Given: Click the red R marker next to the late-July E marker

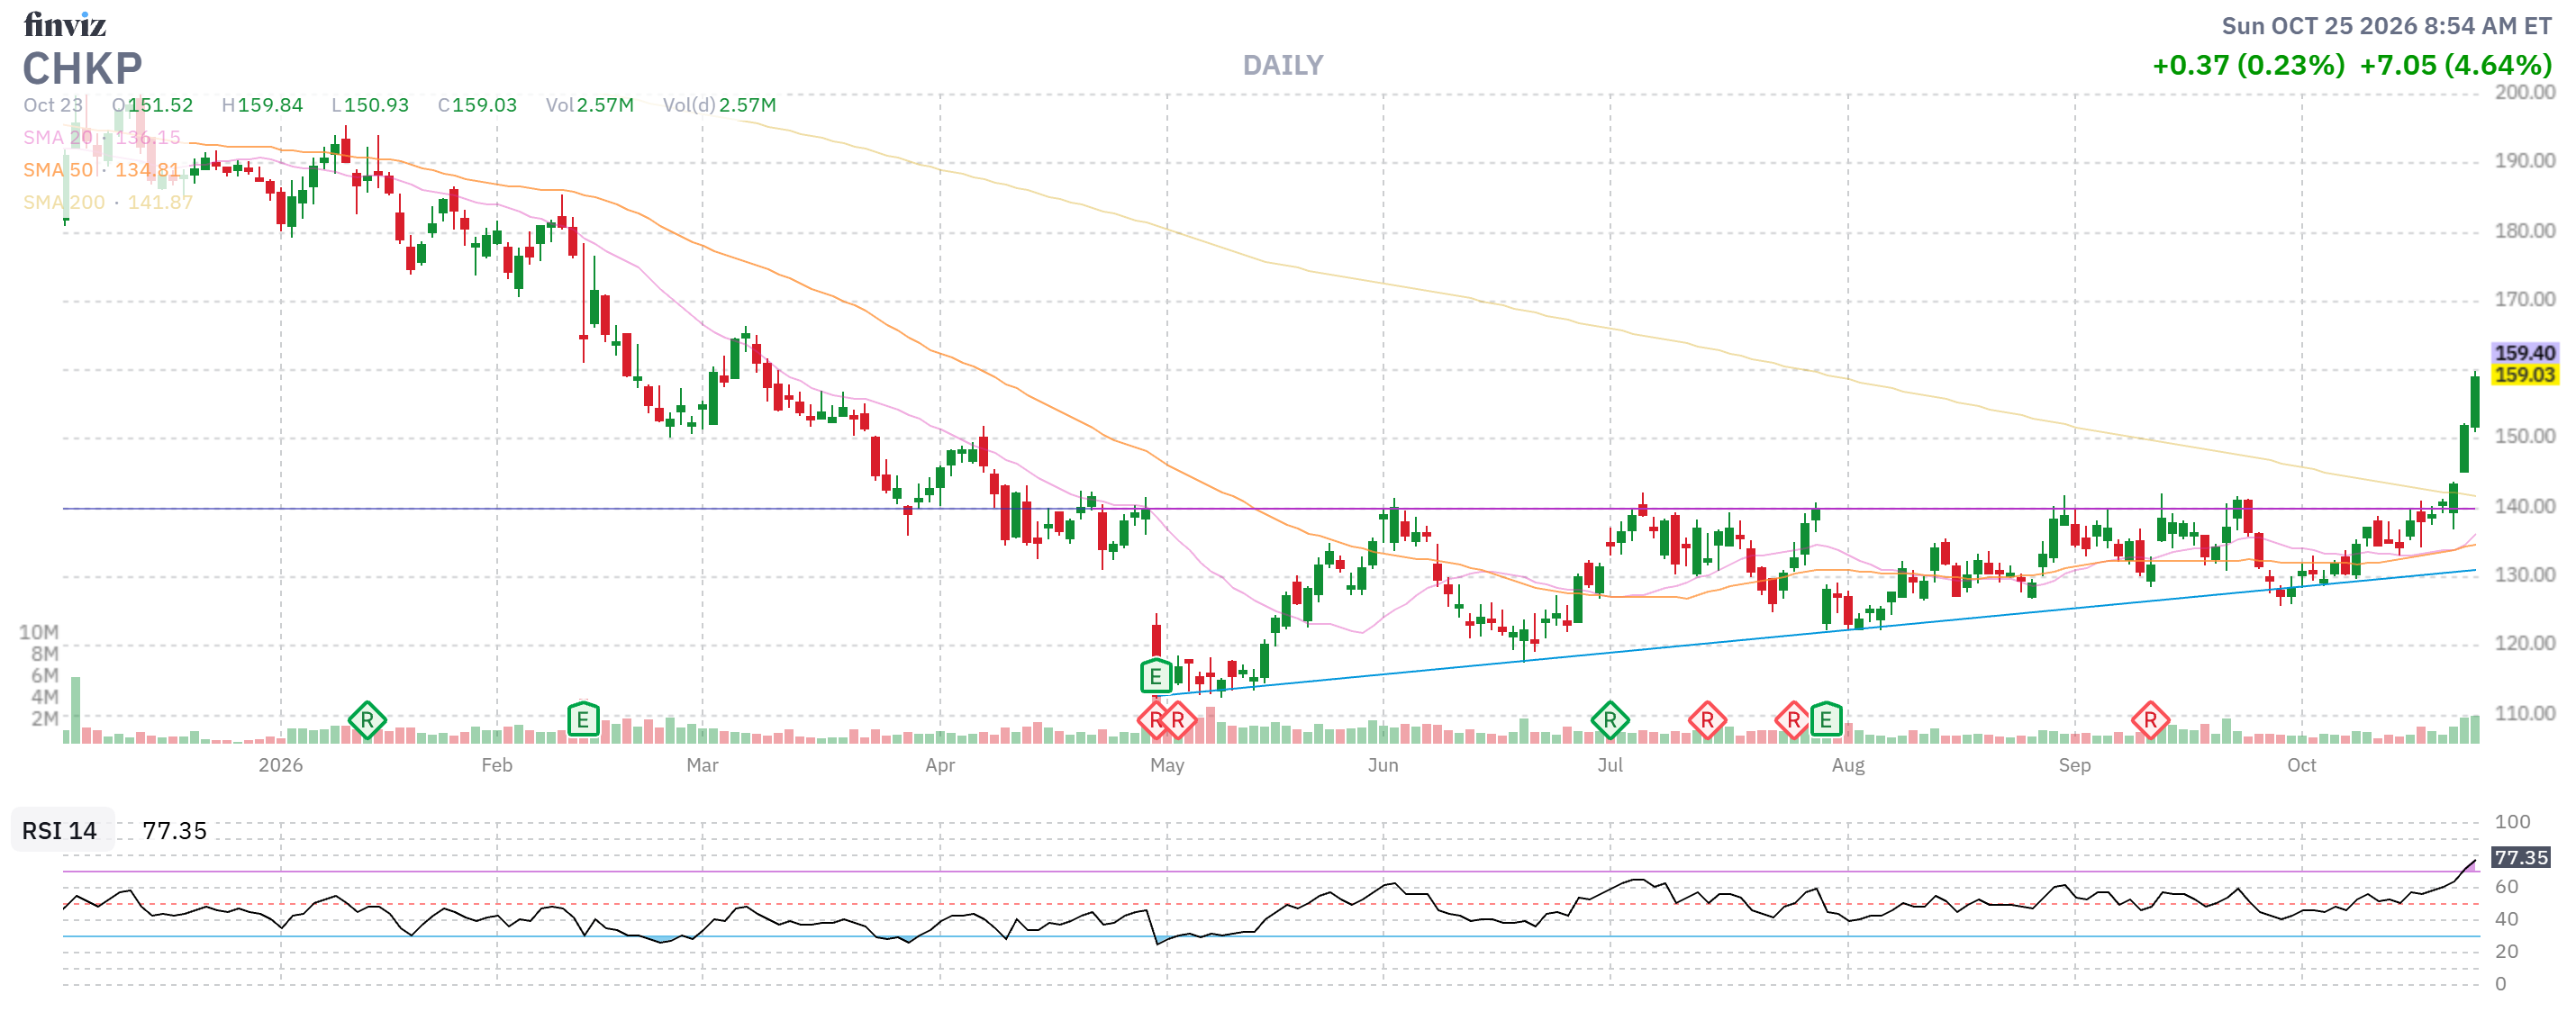Looking at the screenshot, I should click(1793, 719).
